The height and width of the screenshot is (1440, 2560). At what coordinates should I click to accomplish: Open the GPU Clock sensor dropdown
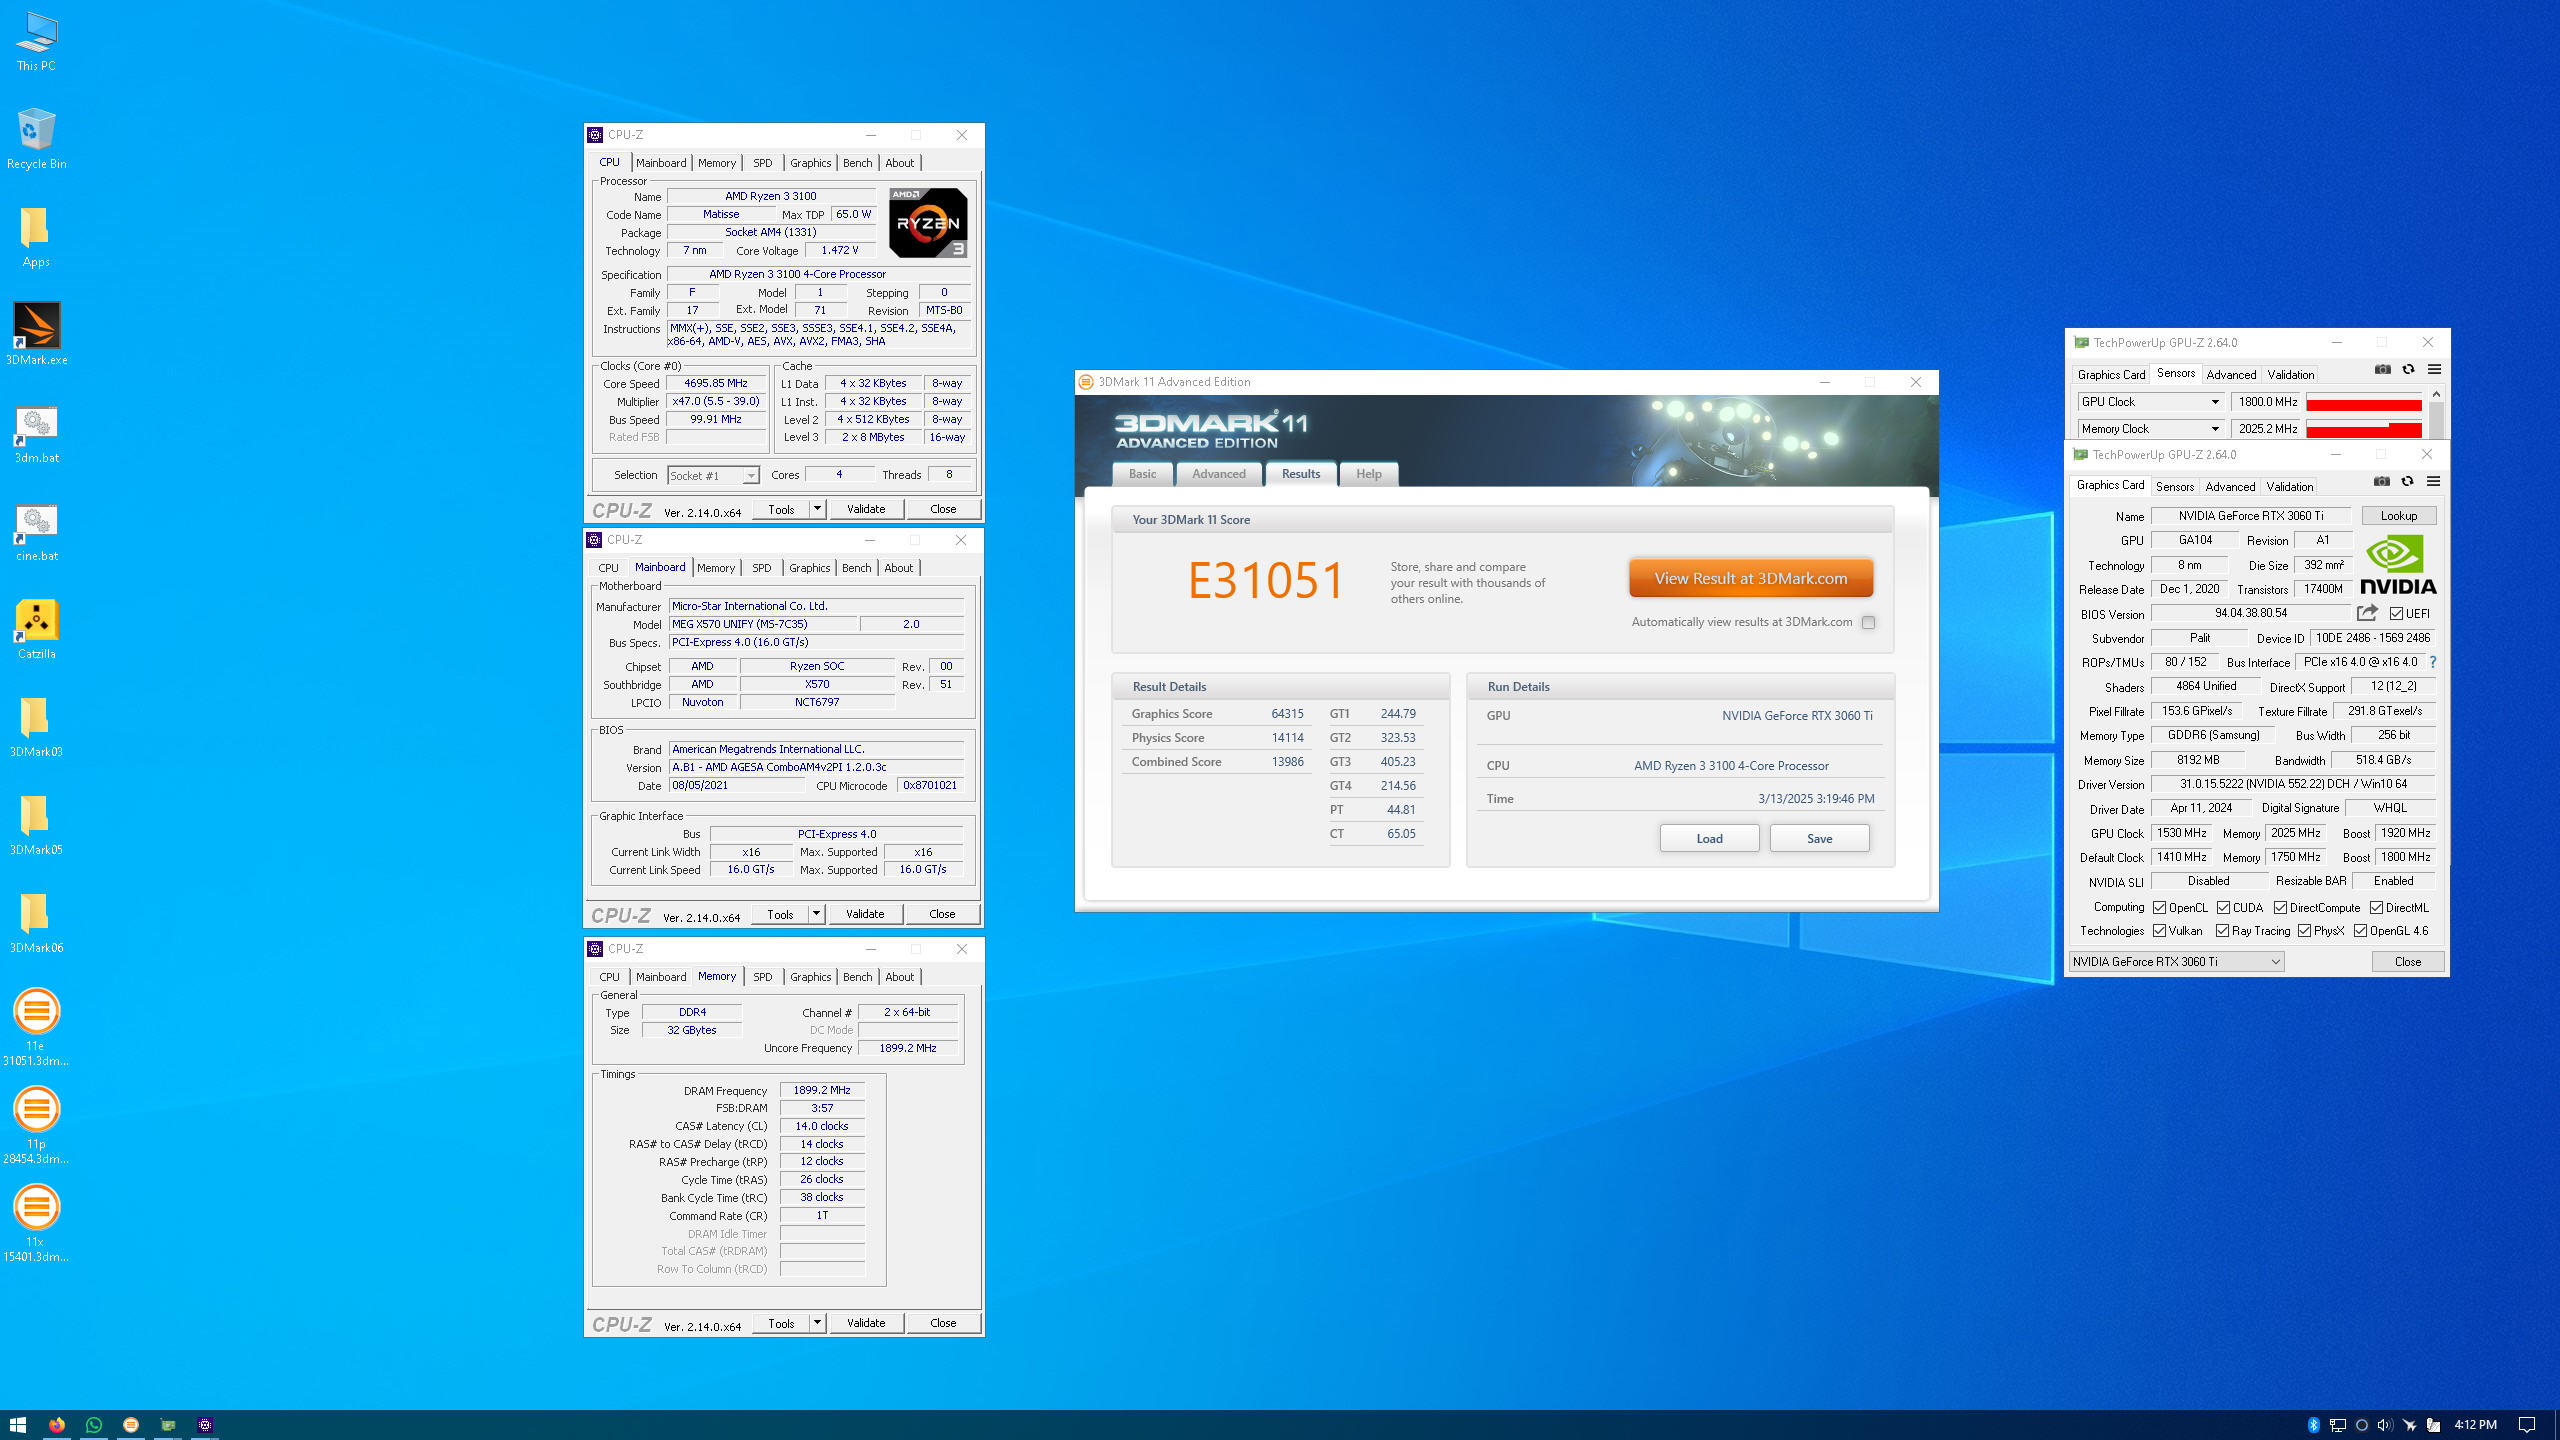pos(2215,402)
